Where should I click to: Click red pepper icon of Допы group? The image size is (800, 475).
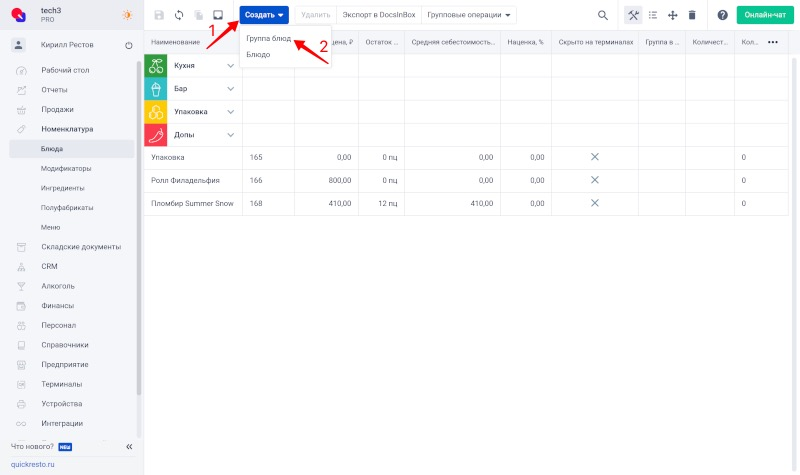(x=156, y=135)
